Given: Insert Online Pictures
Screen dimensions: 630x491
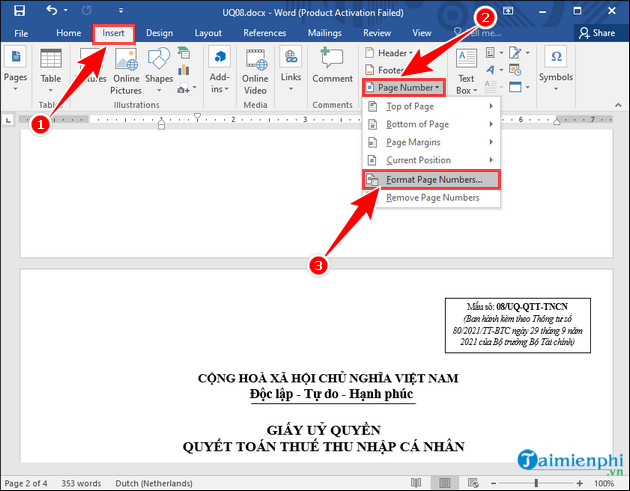Looking at the screenshot, I should (x=126, y=71).
